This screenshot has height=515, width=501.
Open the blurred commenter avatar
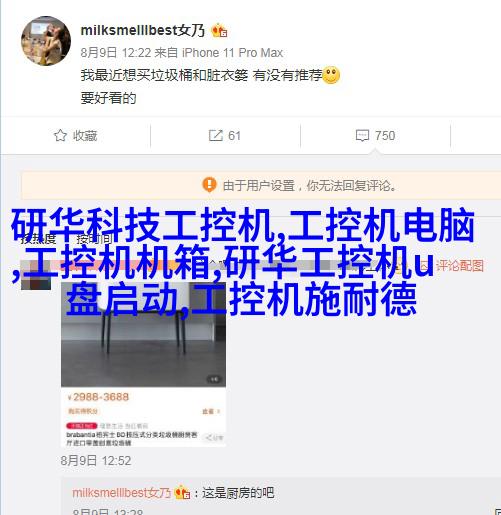click(x=36, y=274)
